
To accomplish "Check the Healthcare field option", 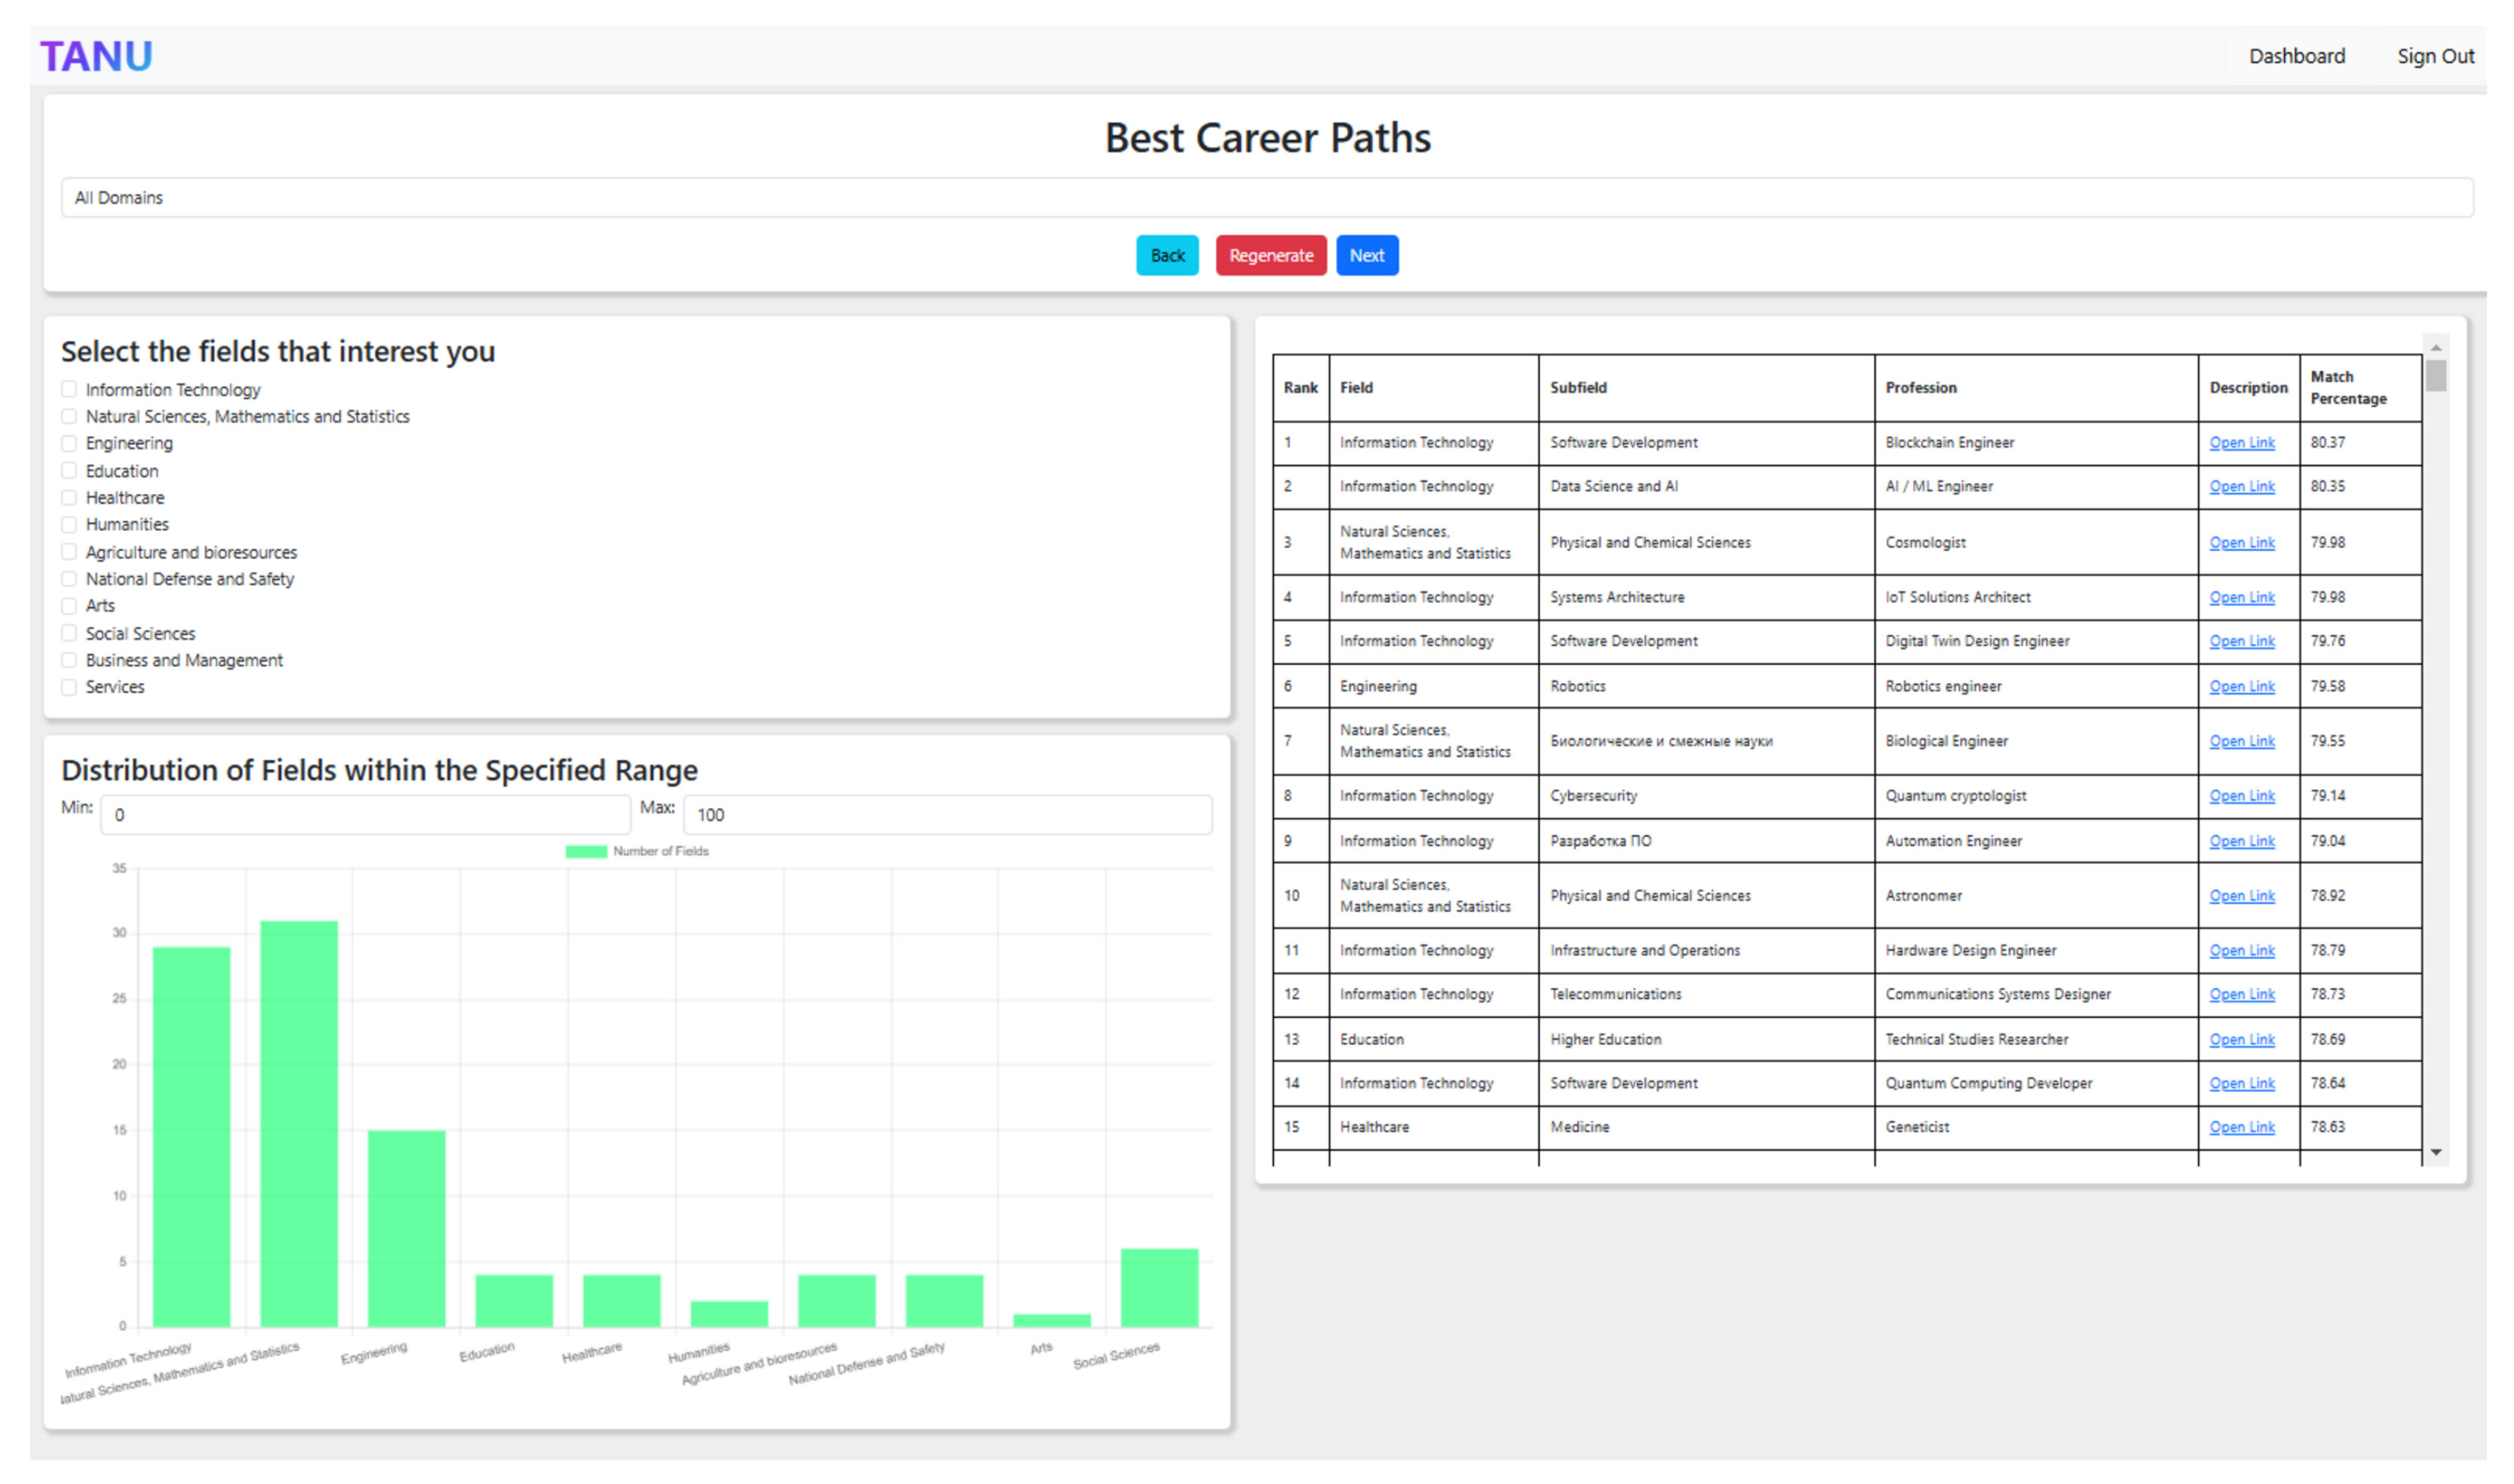I will 69,497.
